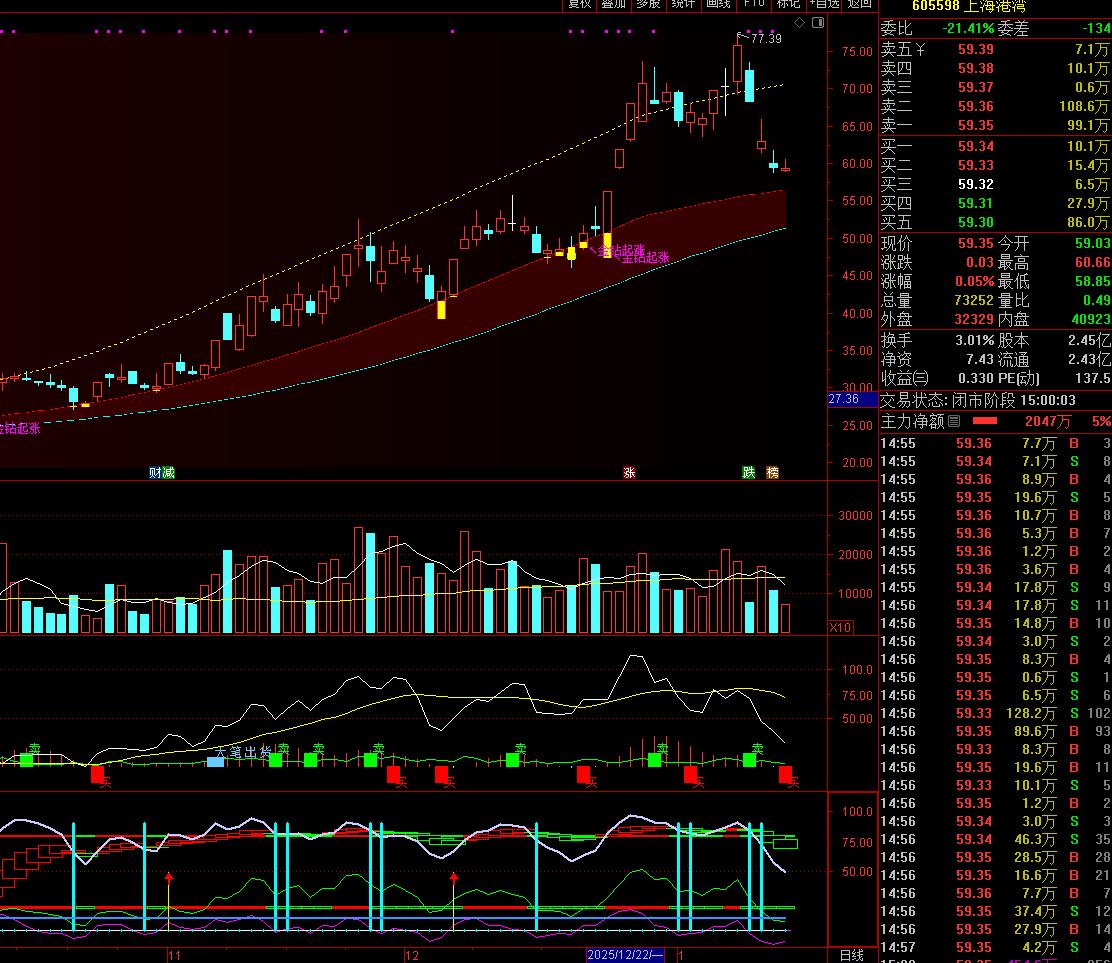Open 复权 adjustment options

(579, 4)
